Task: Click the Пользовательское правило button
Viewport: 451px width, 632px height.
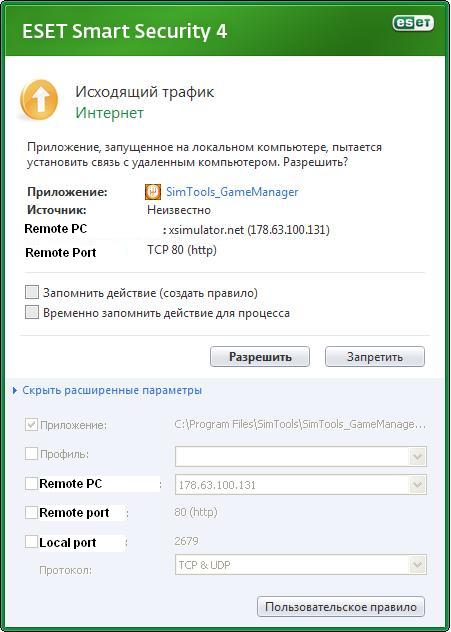Action: point(341,607)
